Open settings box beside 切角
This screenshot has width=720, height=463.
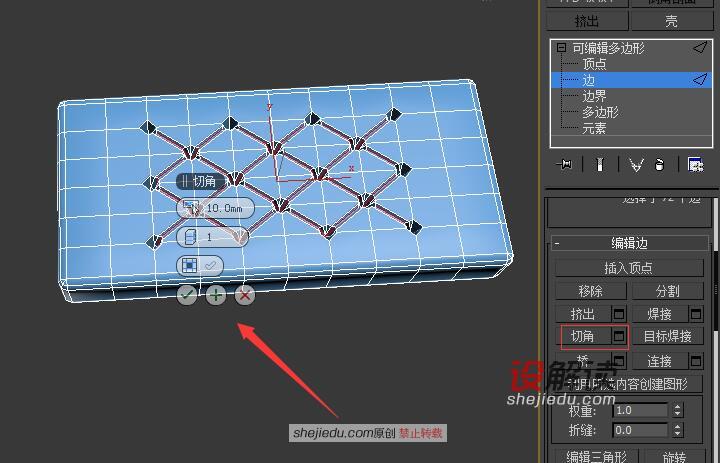pos(619,336)
